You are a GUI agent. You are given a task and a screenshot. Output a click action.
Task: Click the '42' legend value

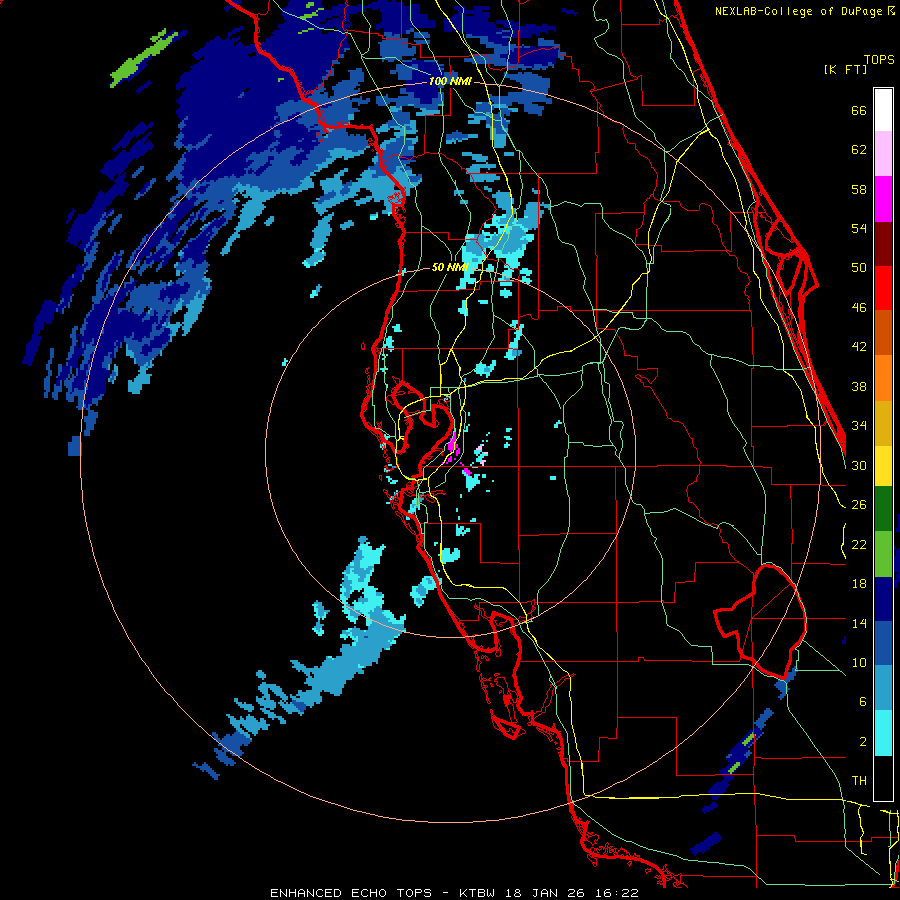coord(859,347)
